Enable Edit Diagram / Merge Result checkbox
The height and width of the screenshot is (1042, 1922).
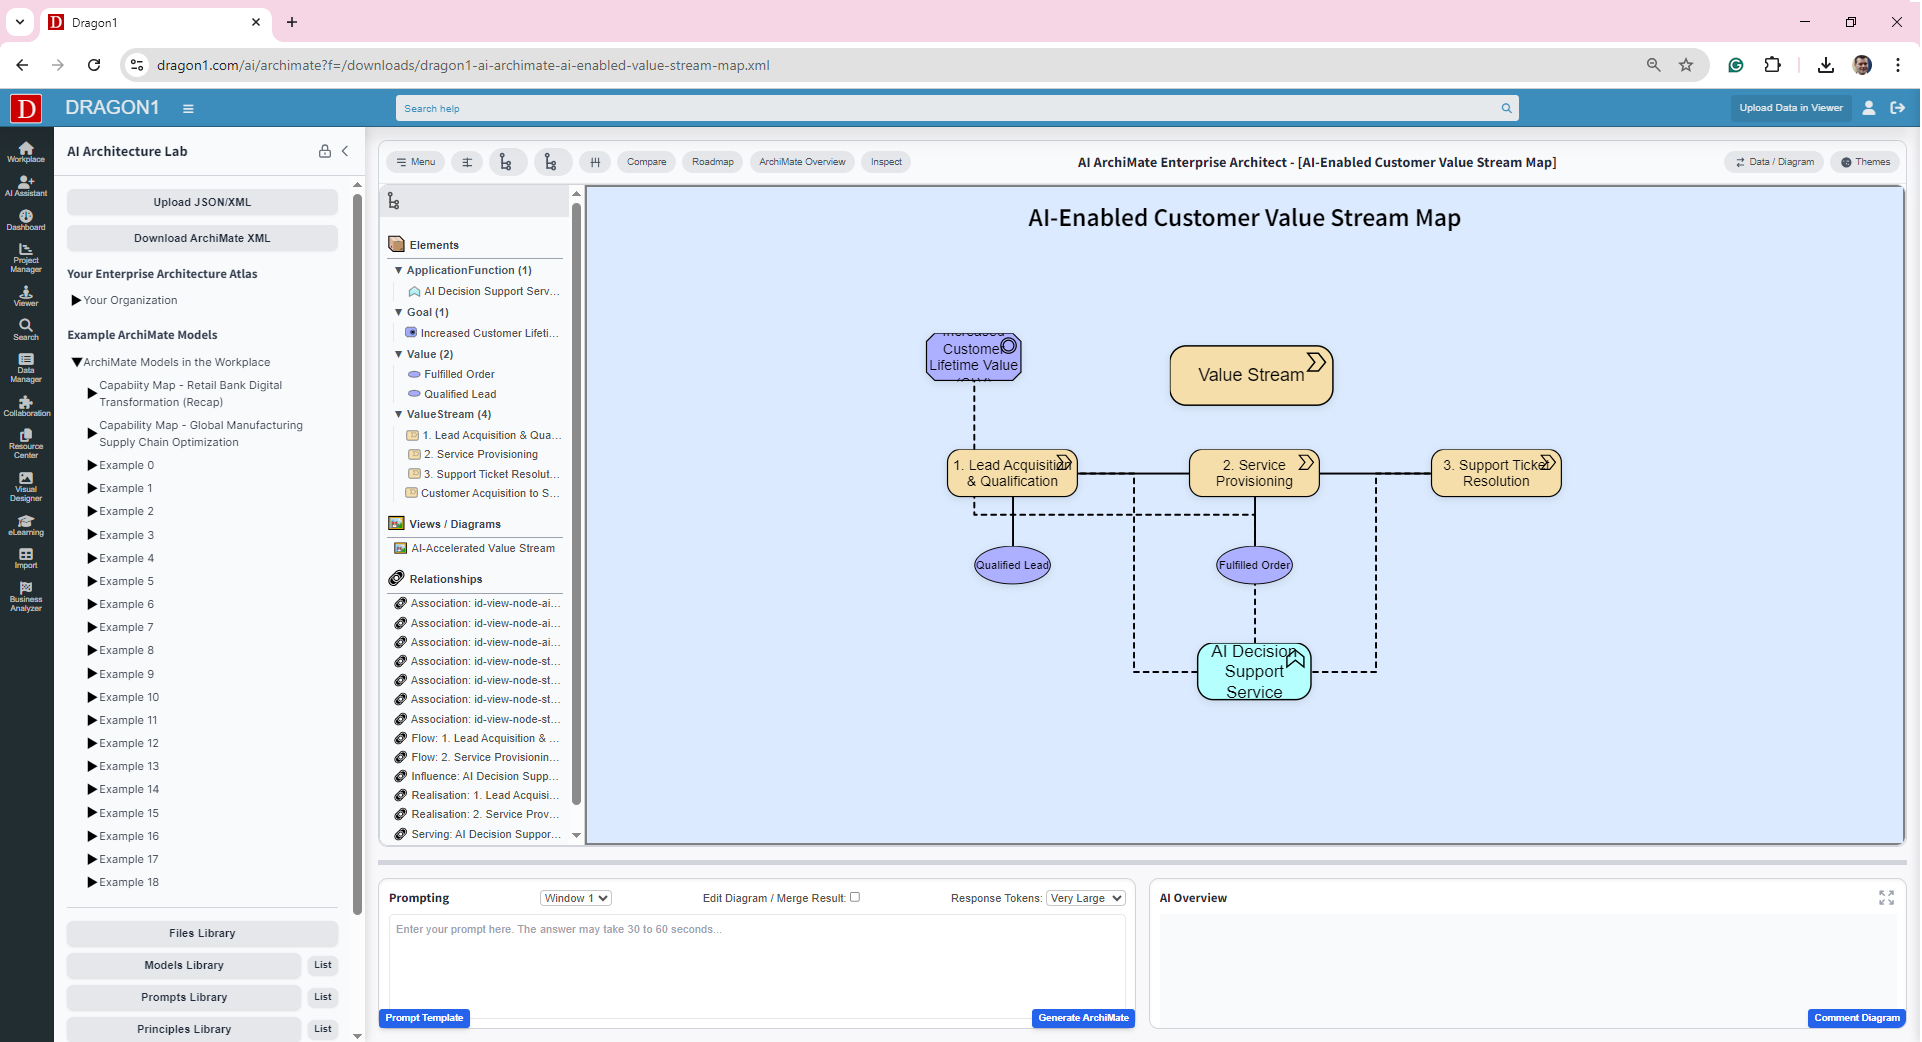tap(855, 897)
